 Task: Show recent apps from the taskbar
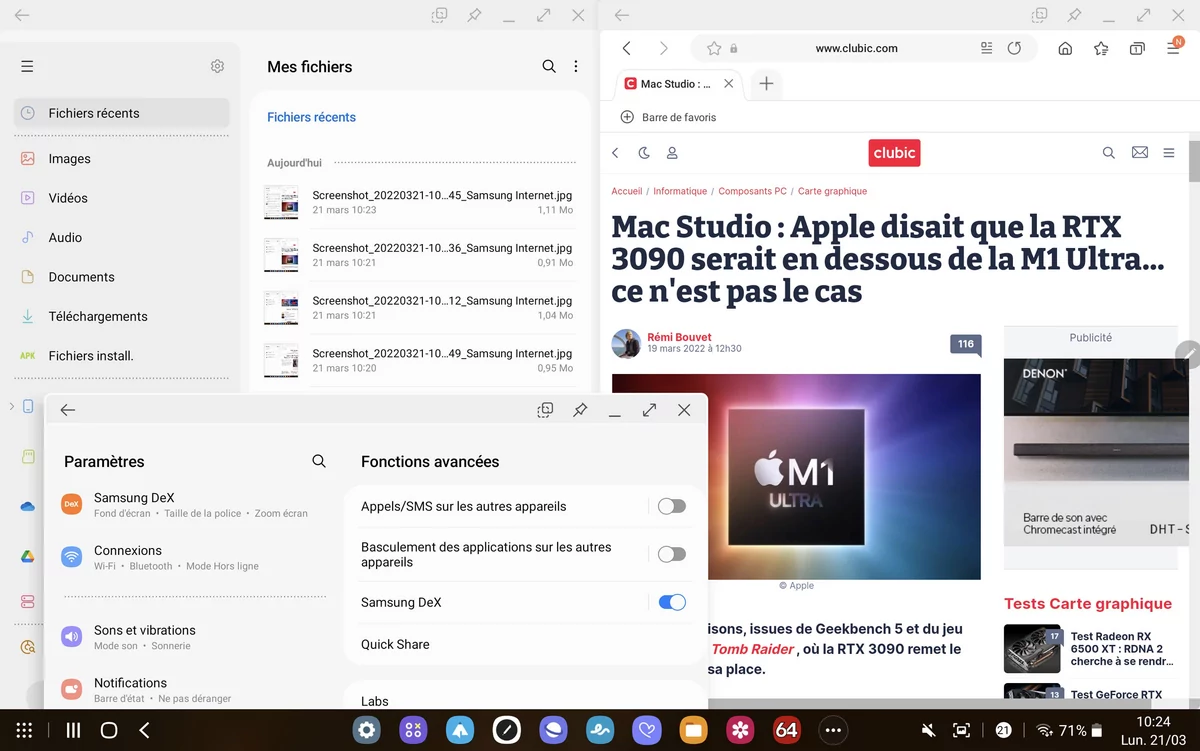73,730
